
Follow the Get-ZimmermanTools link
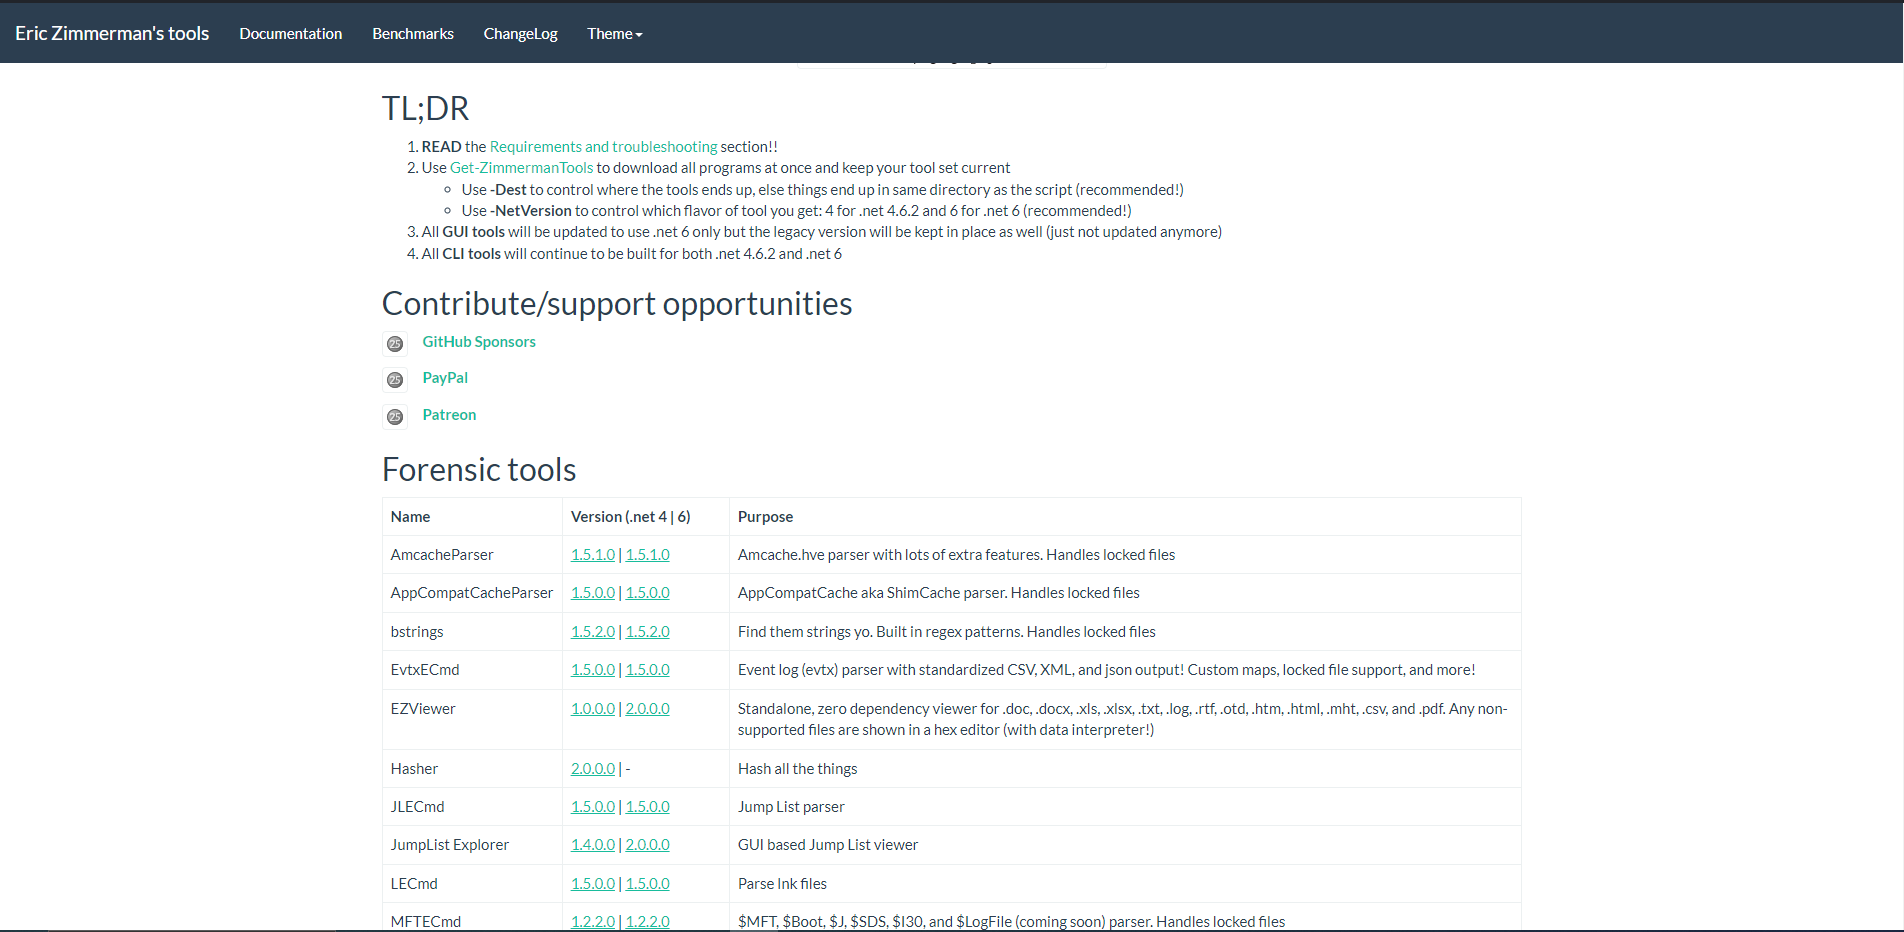coord(521,168)
